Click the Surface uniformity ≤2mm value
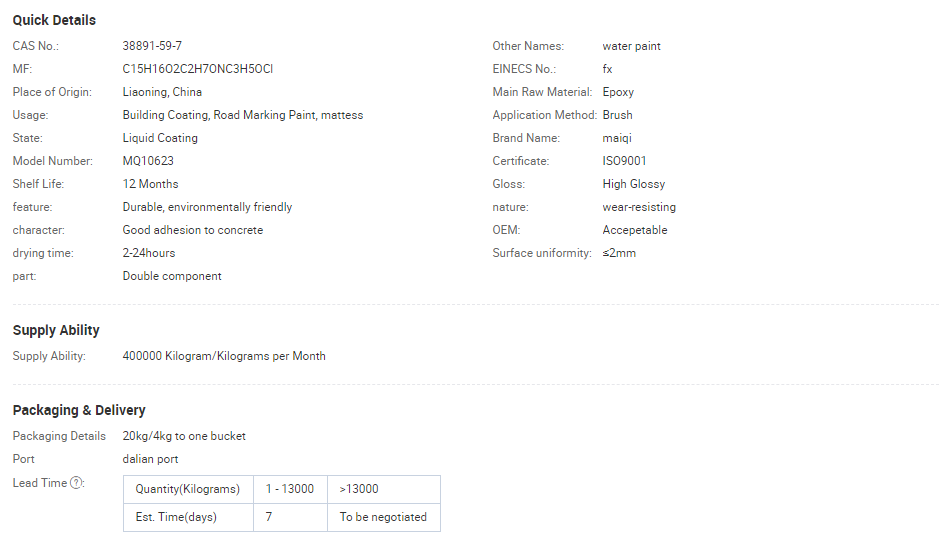 (619, 253)
